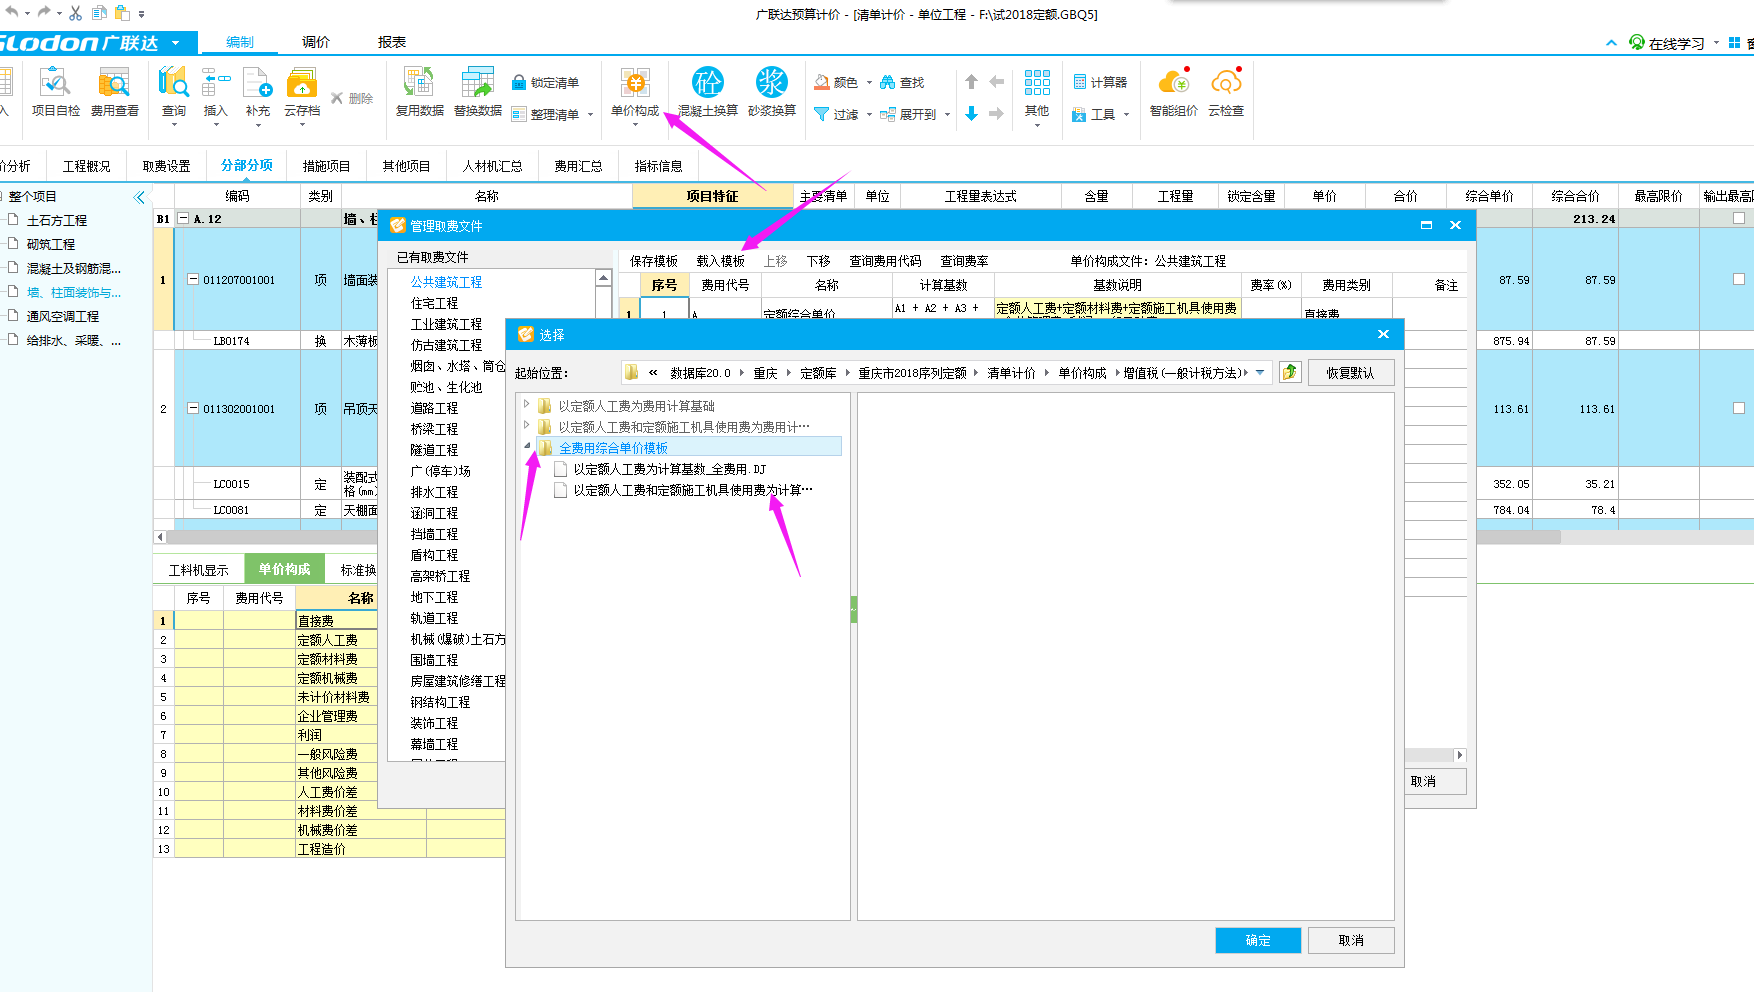The width and height of the screenshot is (1754, 992).
Task: Click the undo arrow in title bar
Action: pos(12,12)
